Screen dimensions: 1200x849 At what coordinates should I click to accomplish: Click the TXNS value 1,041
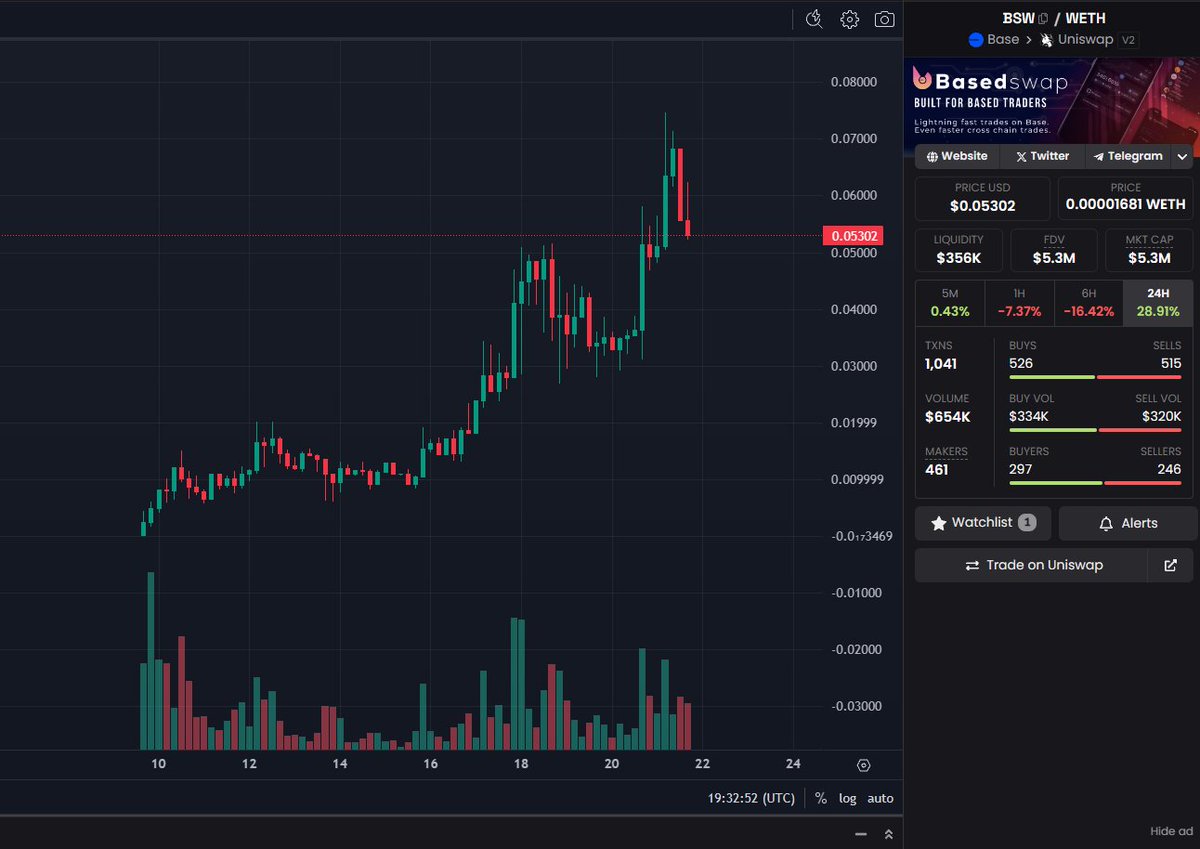pyautogui.click(x=943, y=363)
